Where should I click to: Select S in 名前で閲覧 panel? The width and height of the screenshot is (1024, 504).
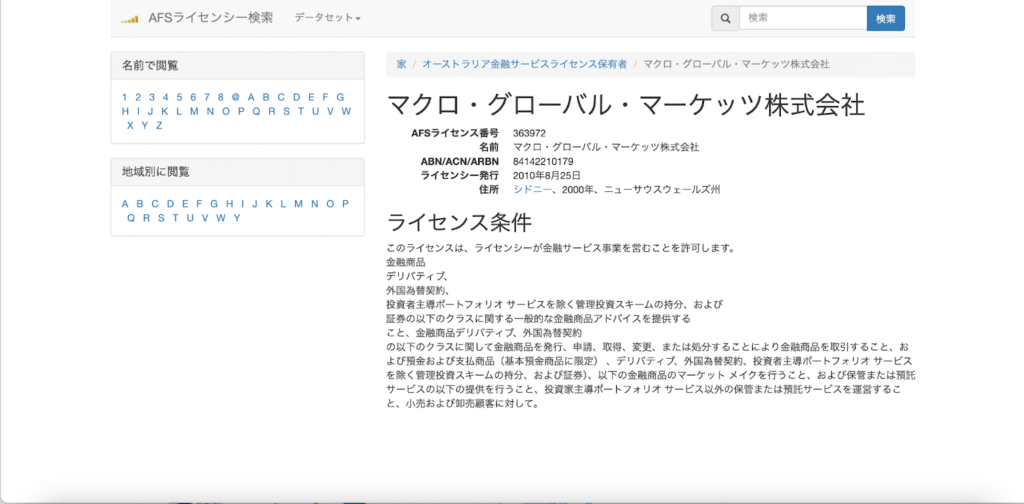pyautogui.click(x=286, y=111)
